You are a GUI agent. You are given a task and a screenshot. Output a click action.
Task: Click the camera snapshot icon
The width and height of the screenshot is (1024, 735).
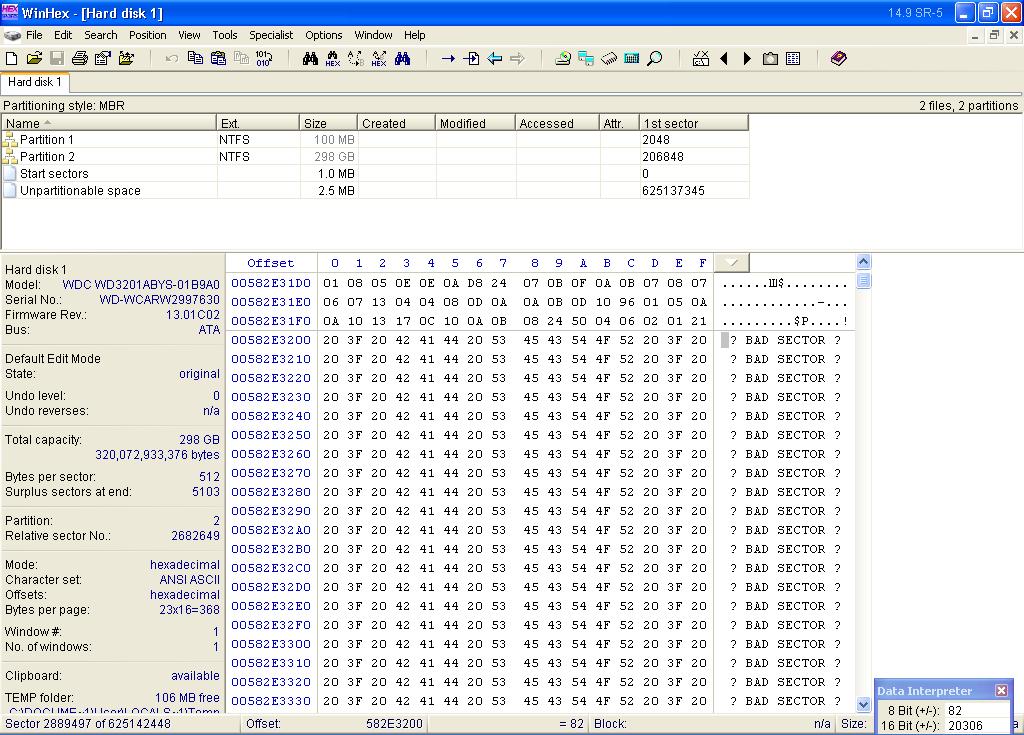(x=771, y=59)
